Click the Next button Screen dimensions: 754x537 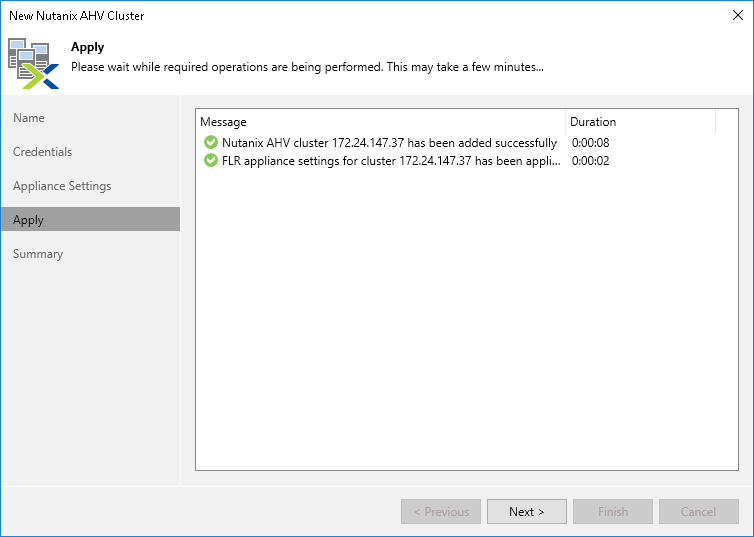click(x=527, y=512)
